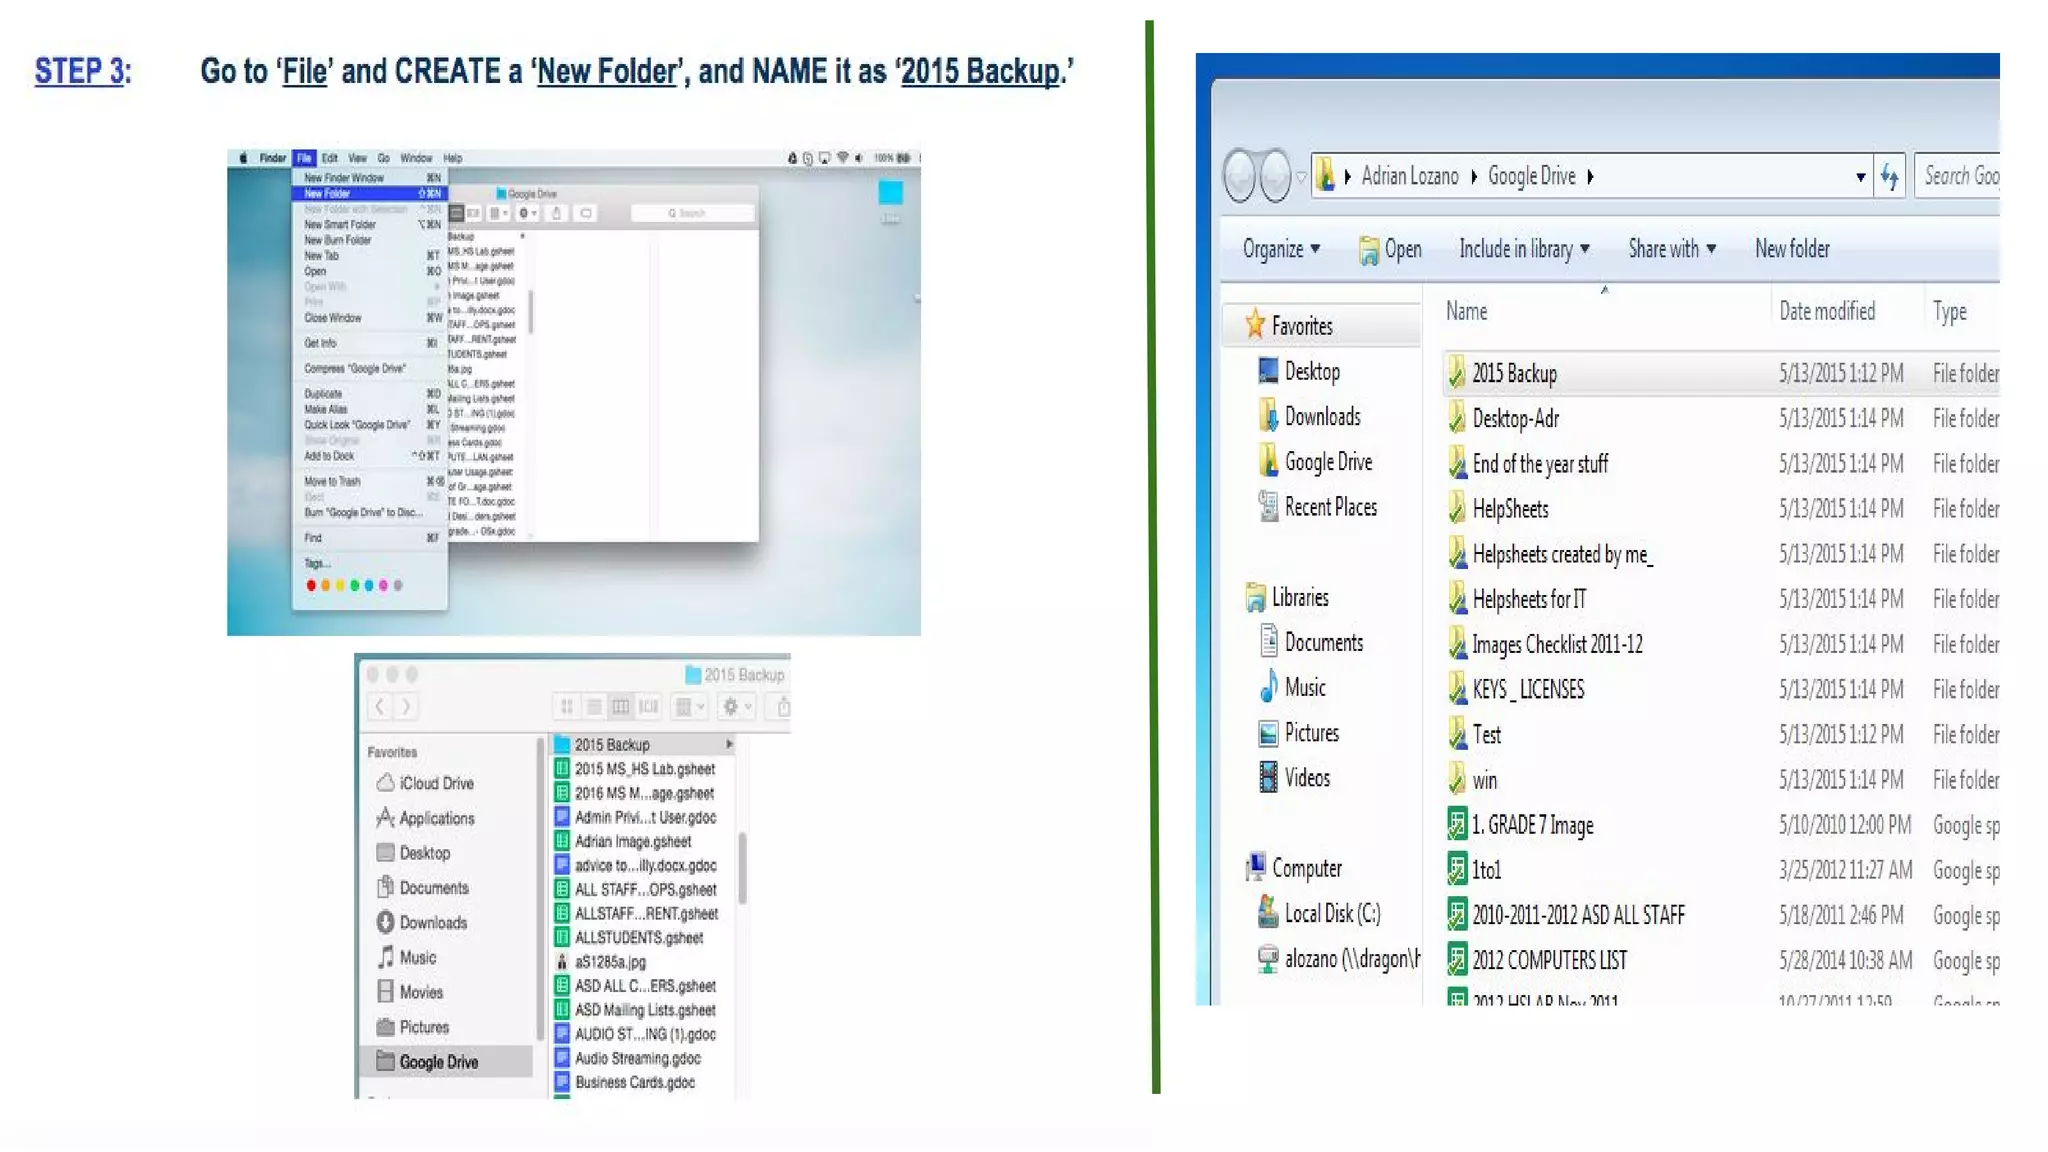
Task: Switch Finder to icon view
Action: click(x=567, y=707)
